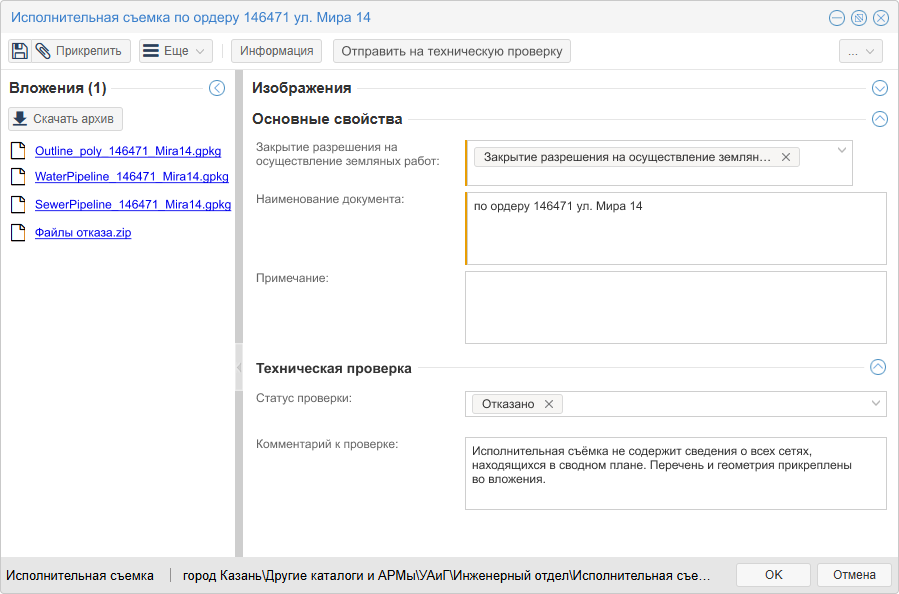Collapse the Основные свойства section

coord(879,119)
